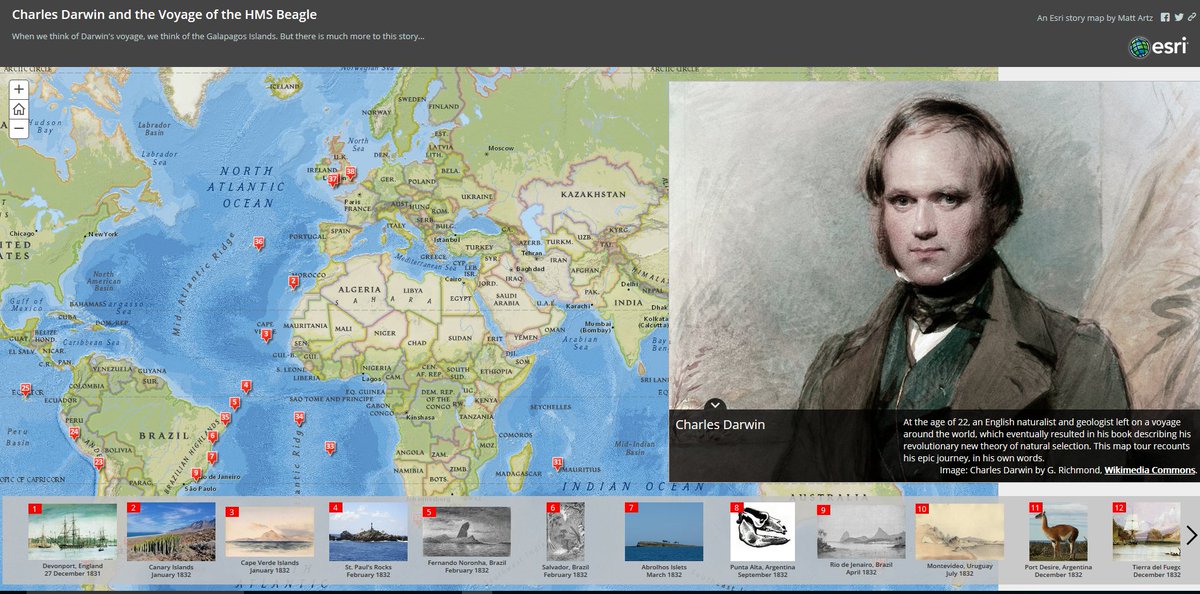Open Rio de Jenairo, Brazil thumbnail
The width and height of the screenshot is (1200, 594).
[861, 531]
